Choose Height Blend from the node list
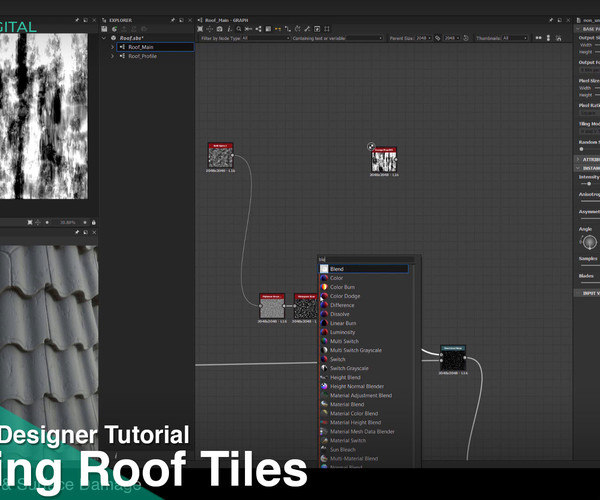Image resolution: width=600 pixels, height=500 pixels. 345,377
